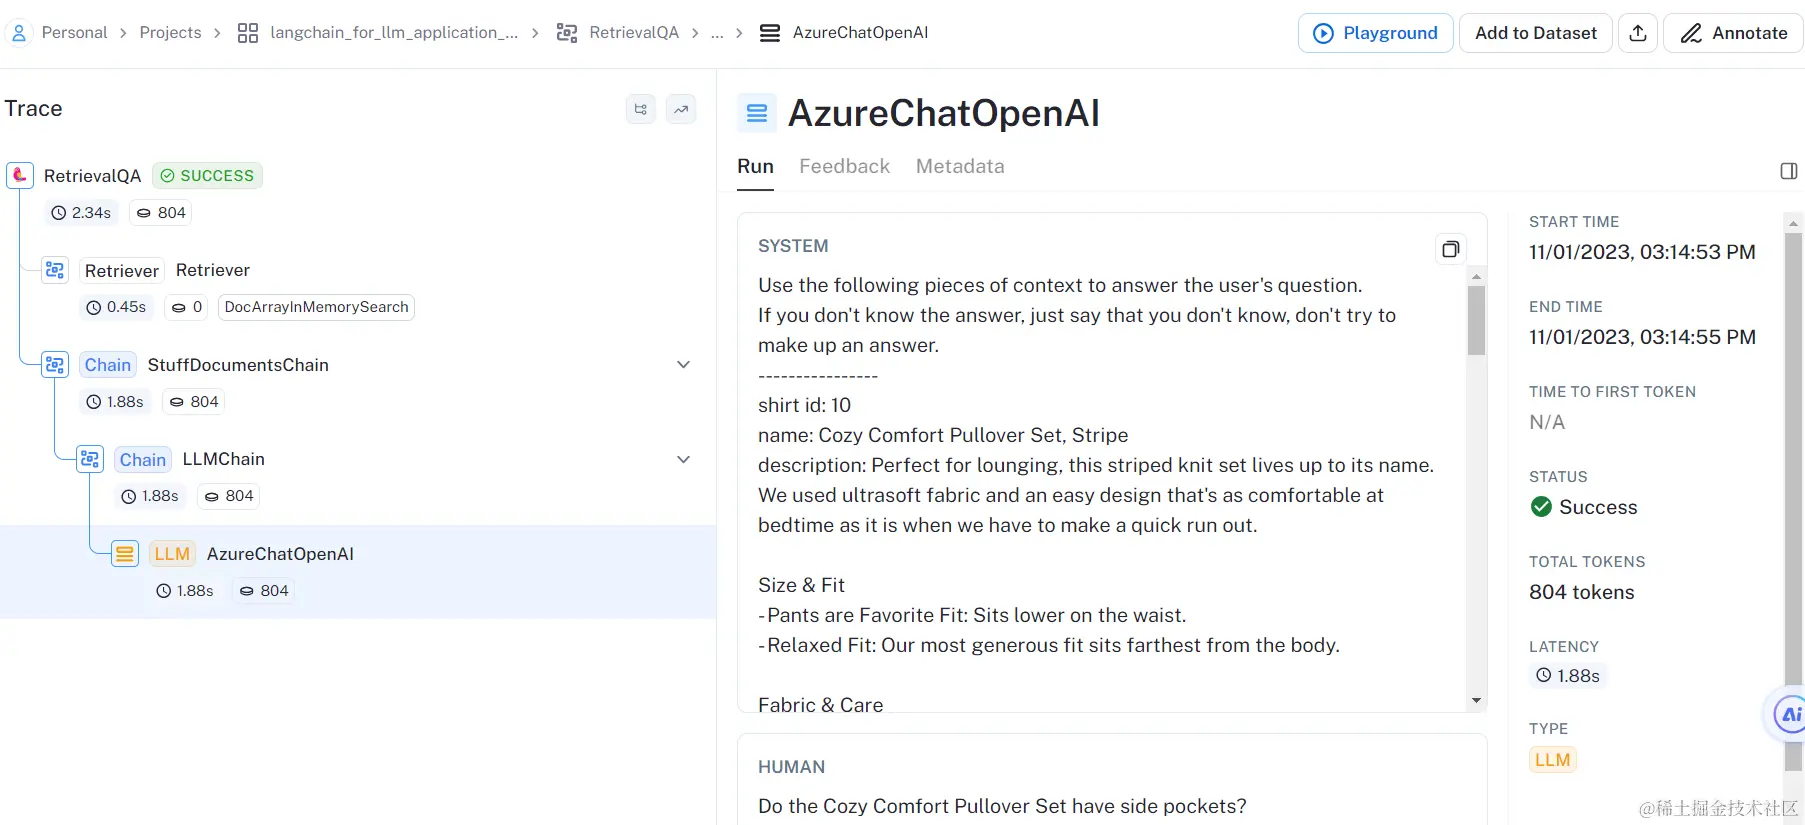The image size is (1805, 825).
Task: Click the system message scrollbar thumb
Action: tap(1476, 320)
